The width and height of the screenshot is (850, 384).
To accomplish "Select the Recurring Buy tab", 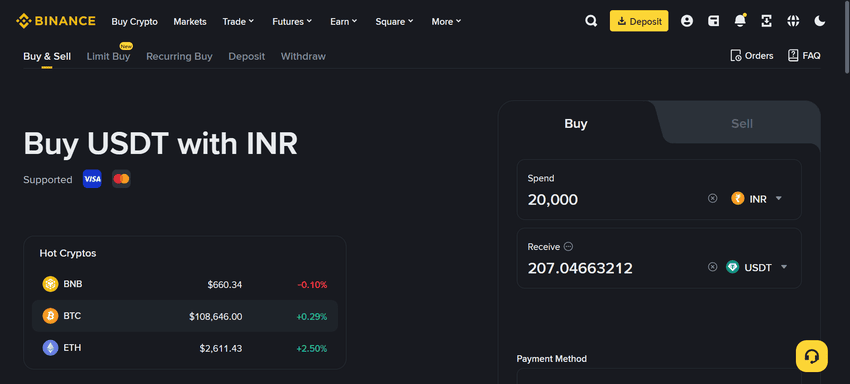I will [x=179, y=56].
